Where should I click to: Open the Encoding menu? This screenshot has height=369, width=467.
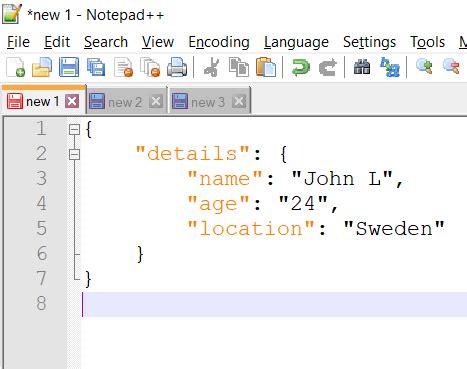(219, 42)
